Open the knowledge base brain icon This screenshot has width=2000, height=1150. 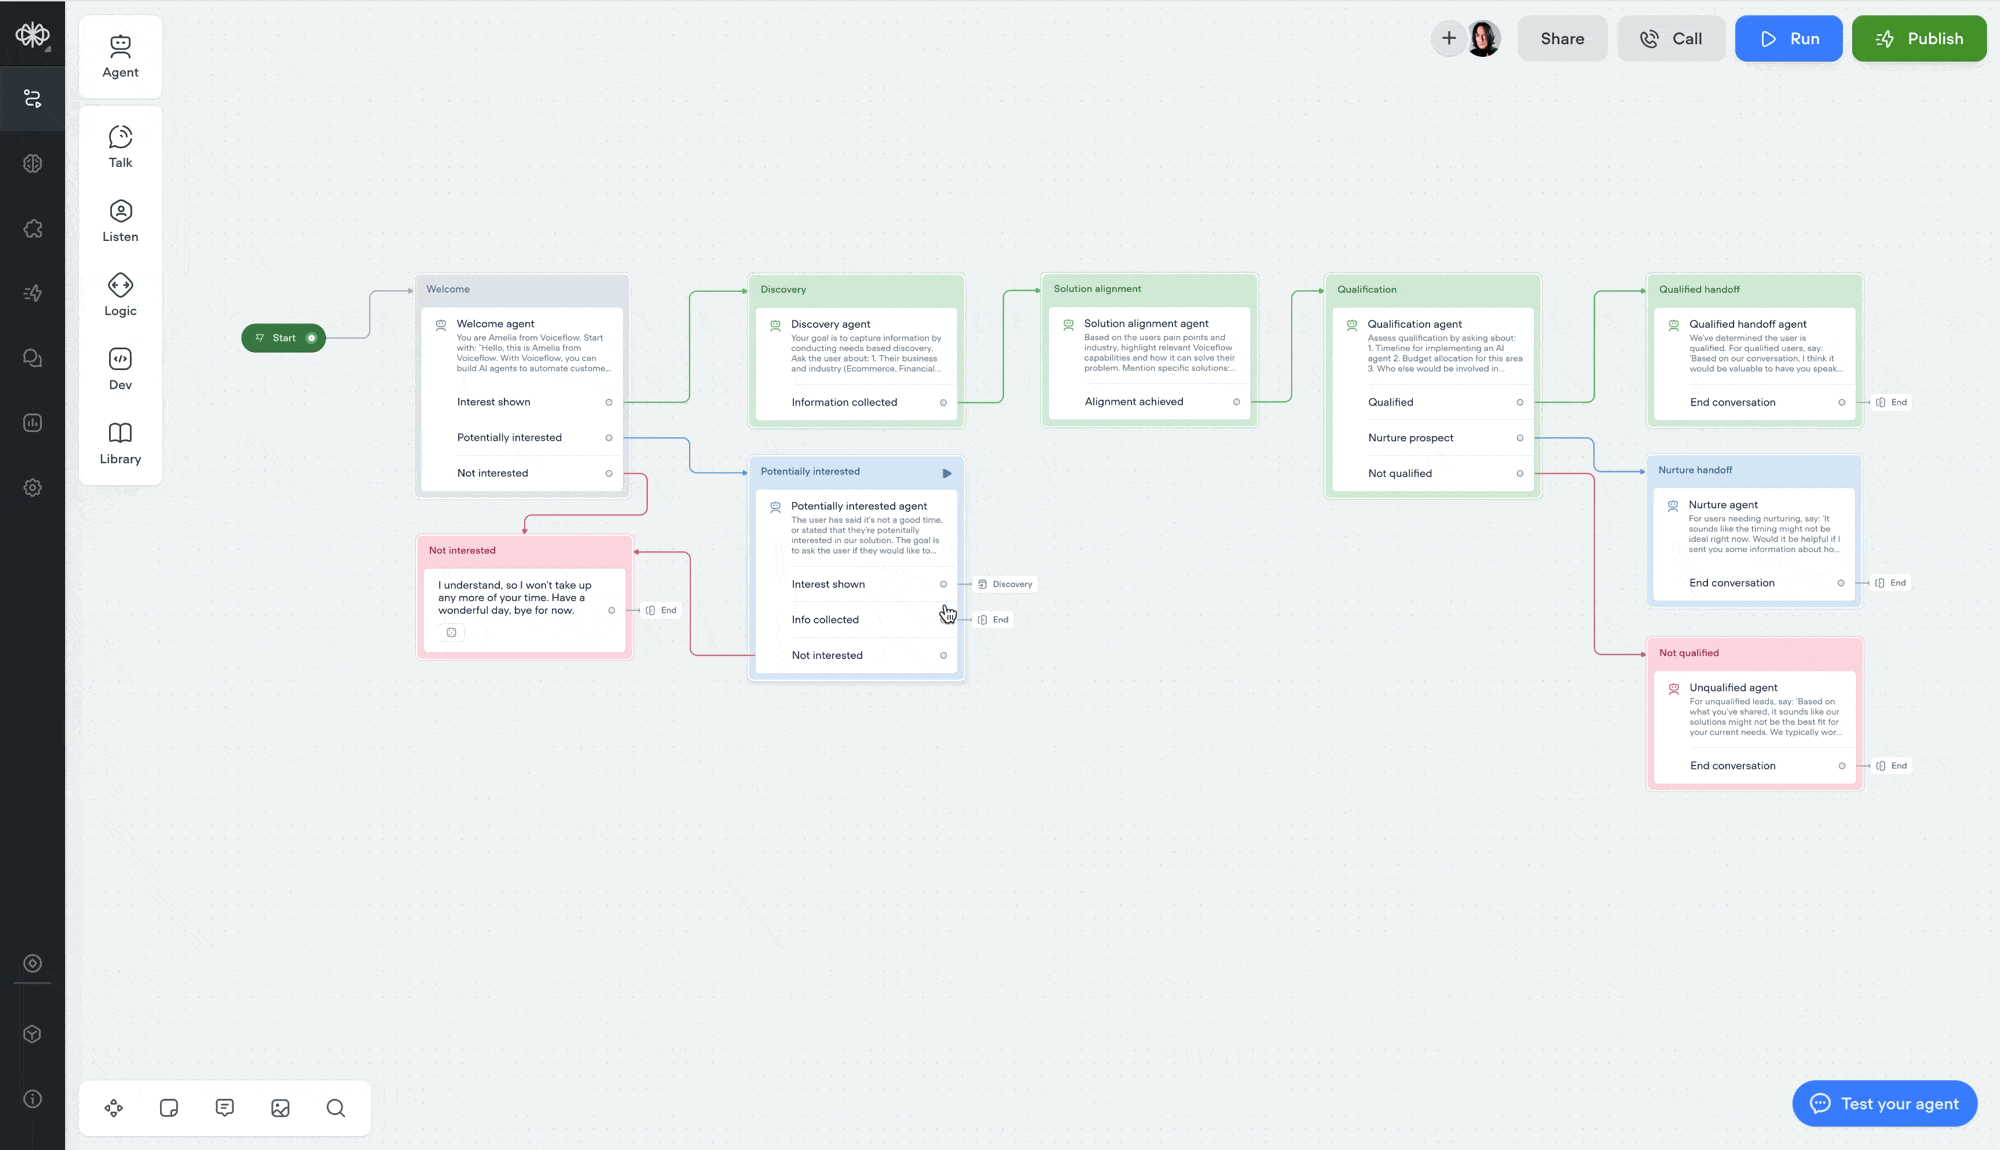32,163
